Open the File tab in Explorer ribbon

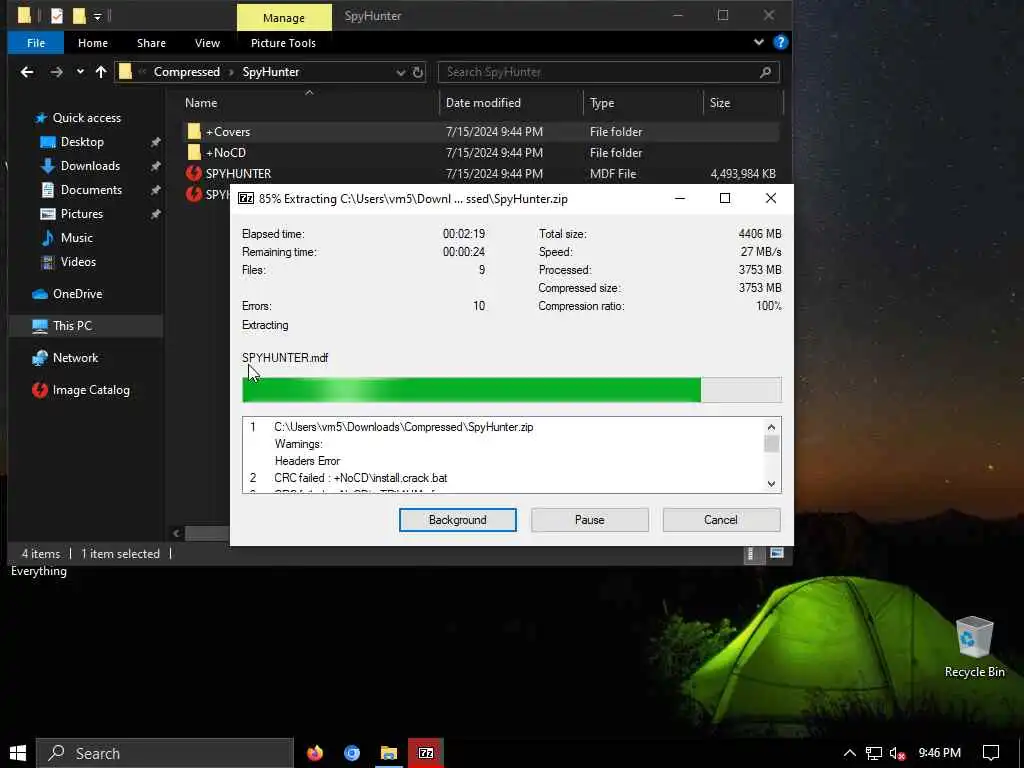click(36, 43)
